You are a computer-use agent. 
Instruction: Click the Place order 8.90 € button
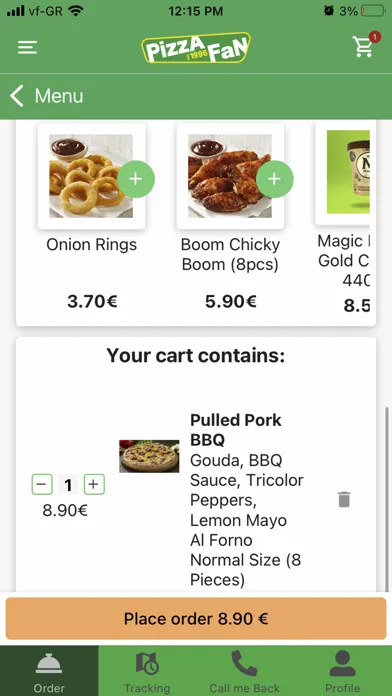pyautogui.click(x=196, y=619)
